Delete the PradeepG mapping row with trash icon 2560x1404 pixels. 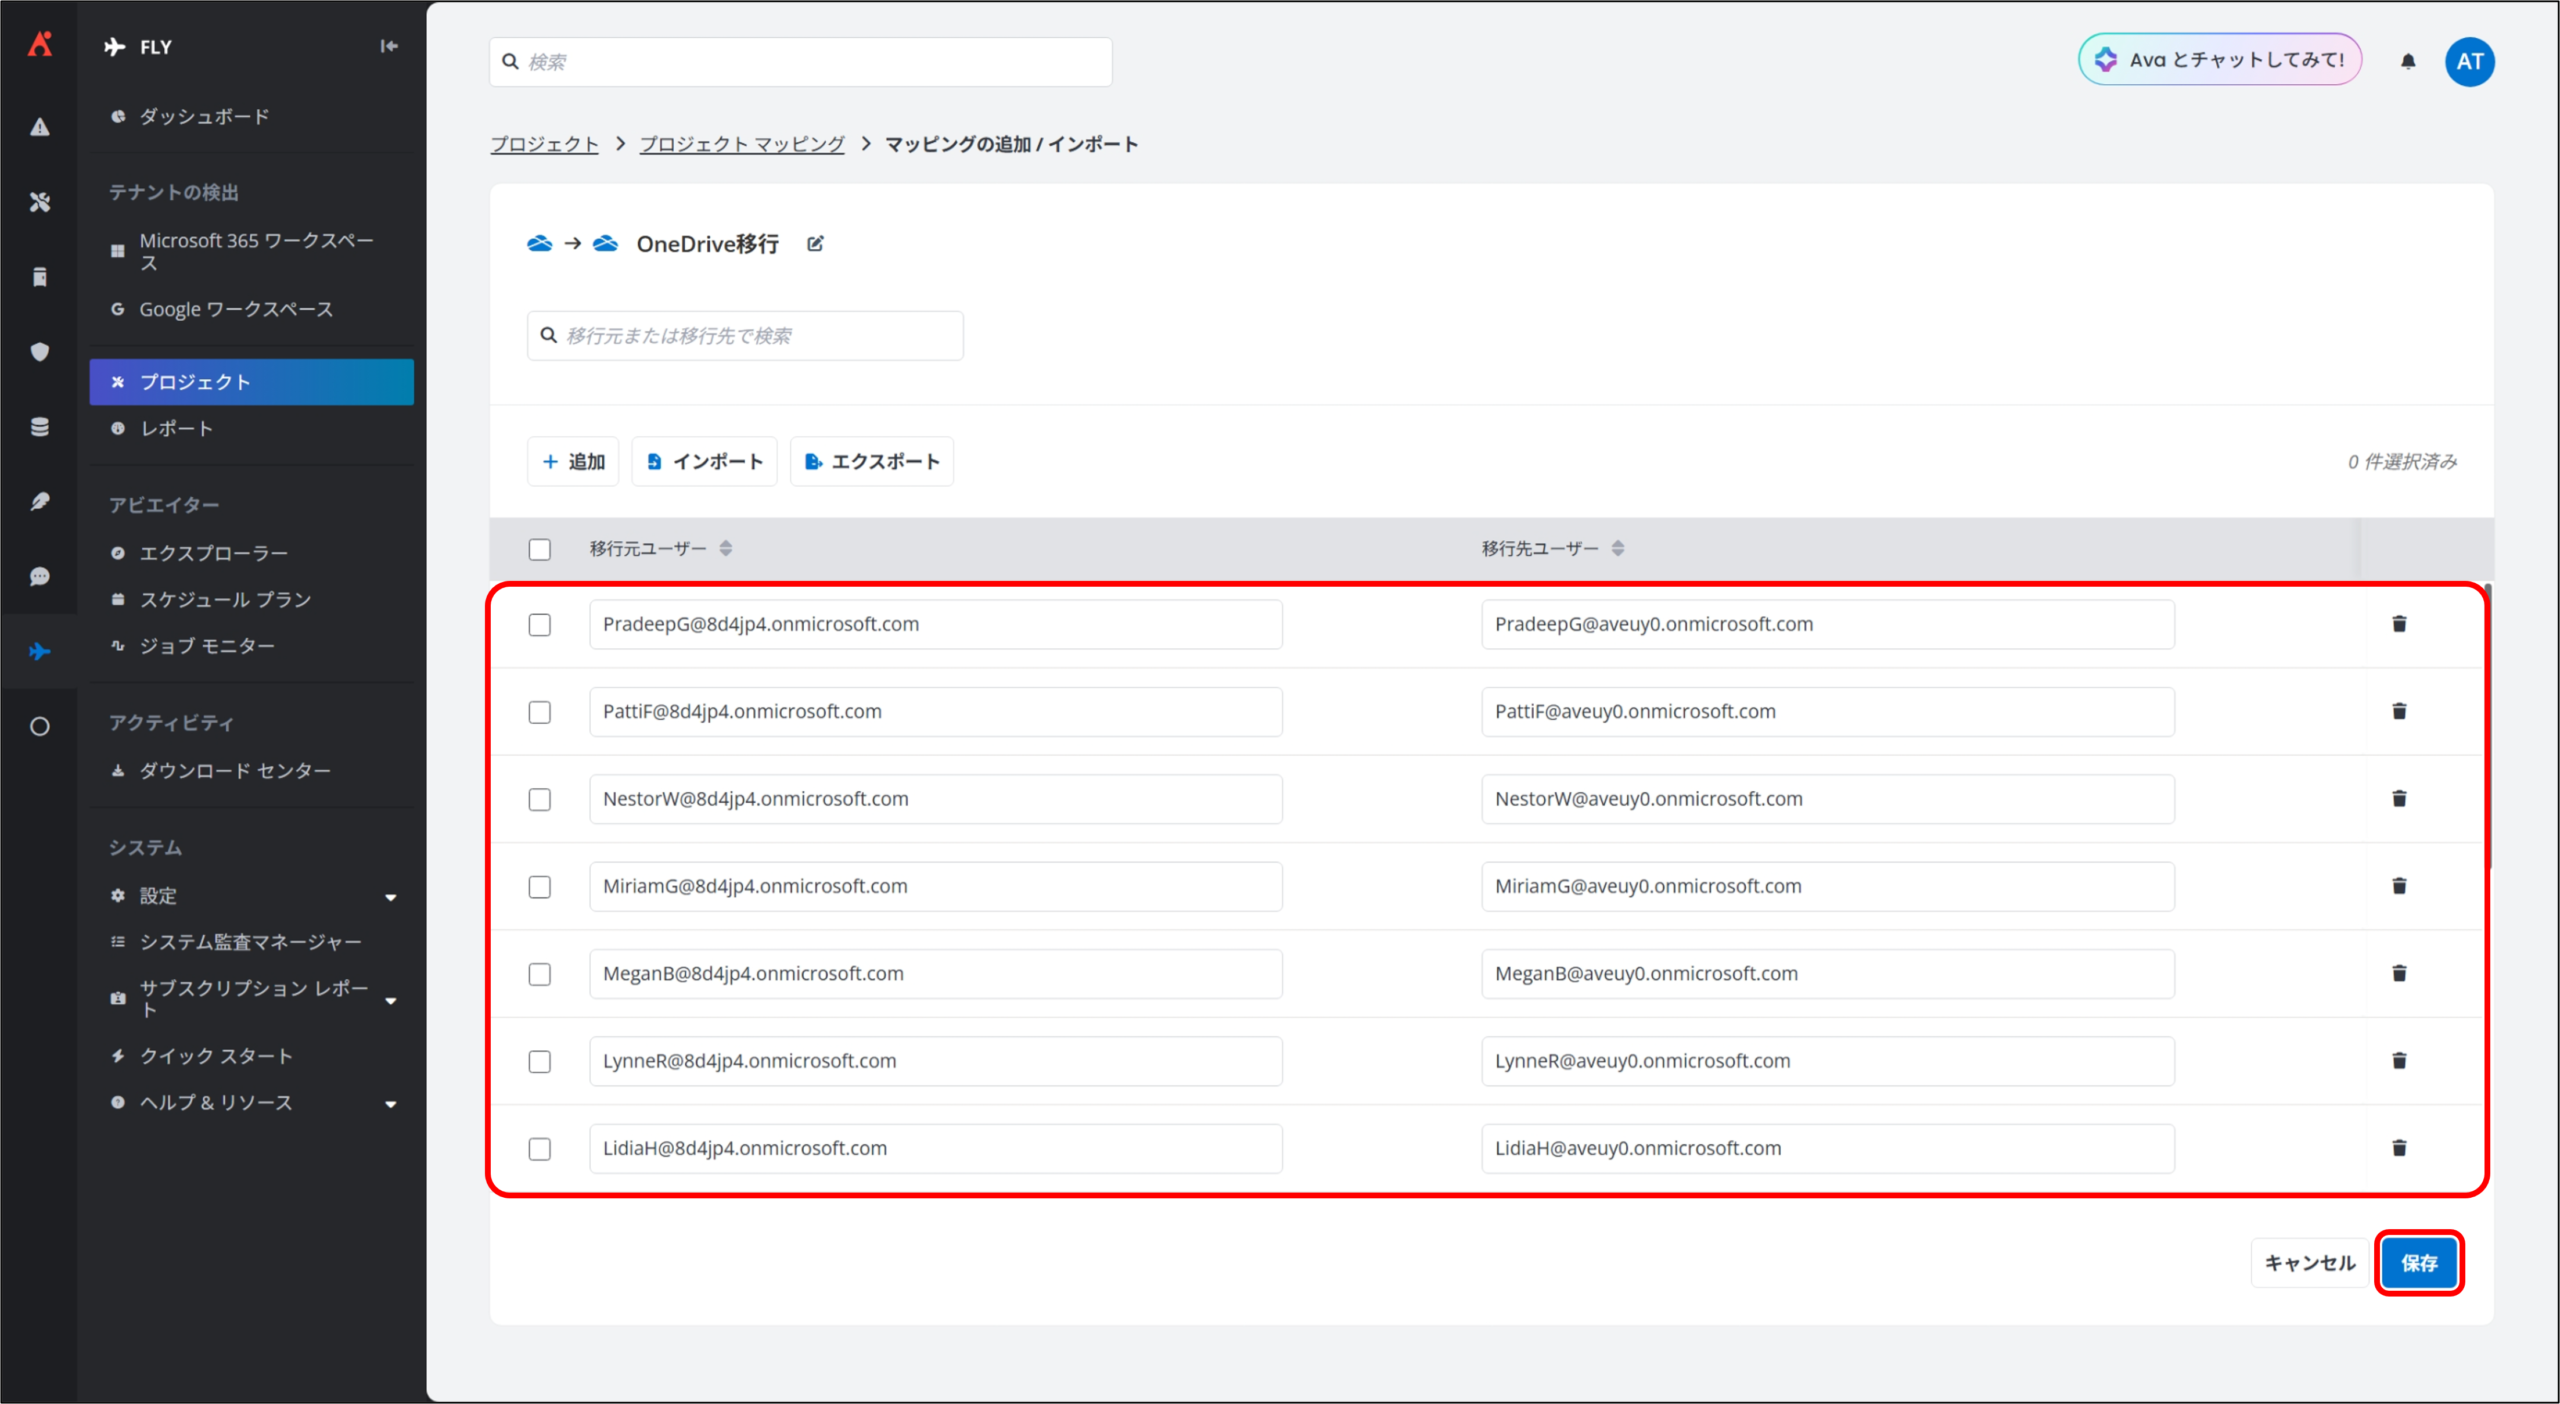point(2398,624)
